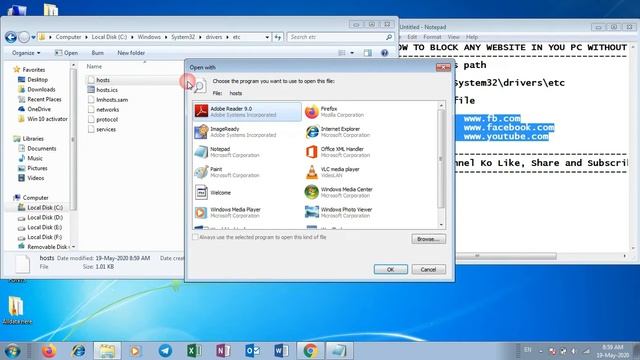This screenshot has height=360, width=640.
Task: Open Outlook from the taskbar
Action: [252, 351]
